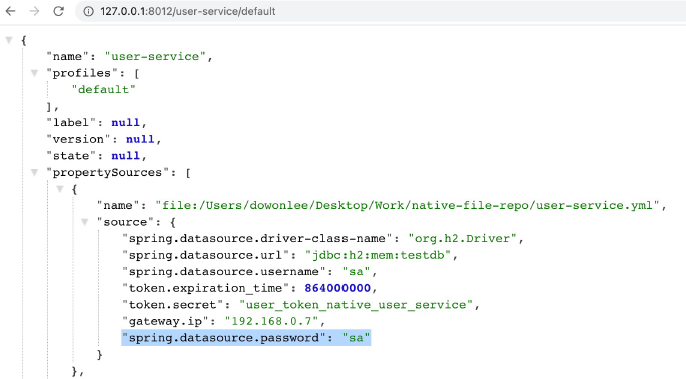The width and height of the screenshot is (686, 379).
Task: Collapse the "source" object
Action: 85,222
